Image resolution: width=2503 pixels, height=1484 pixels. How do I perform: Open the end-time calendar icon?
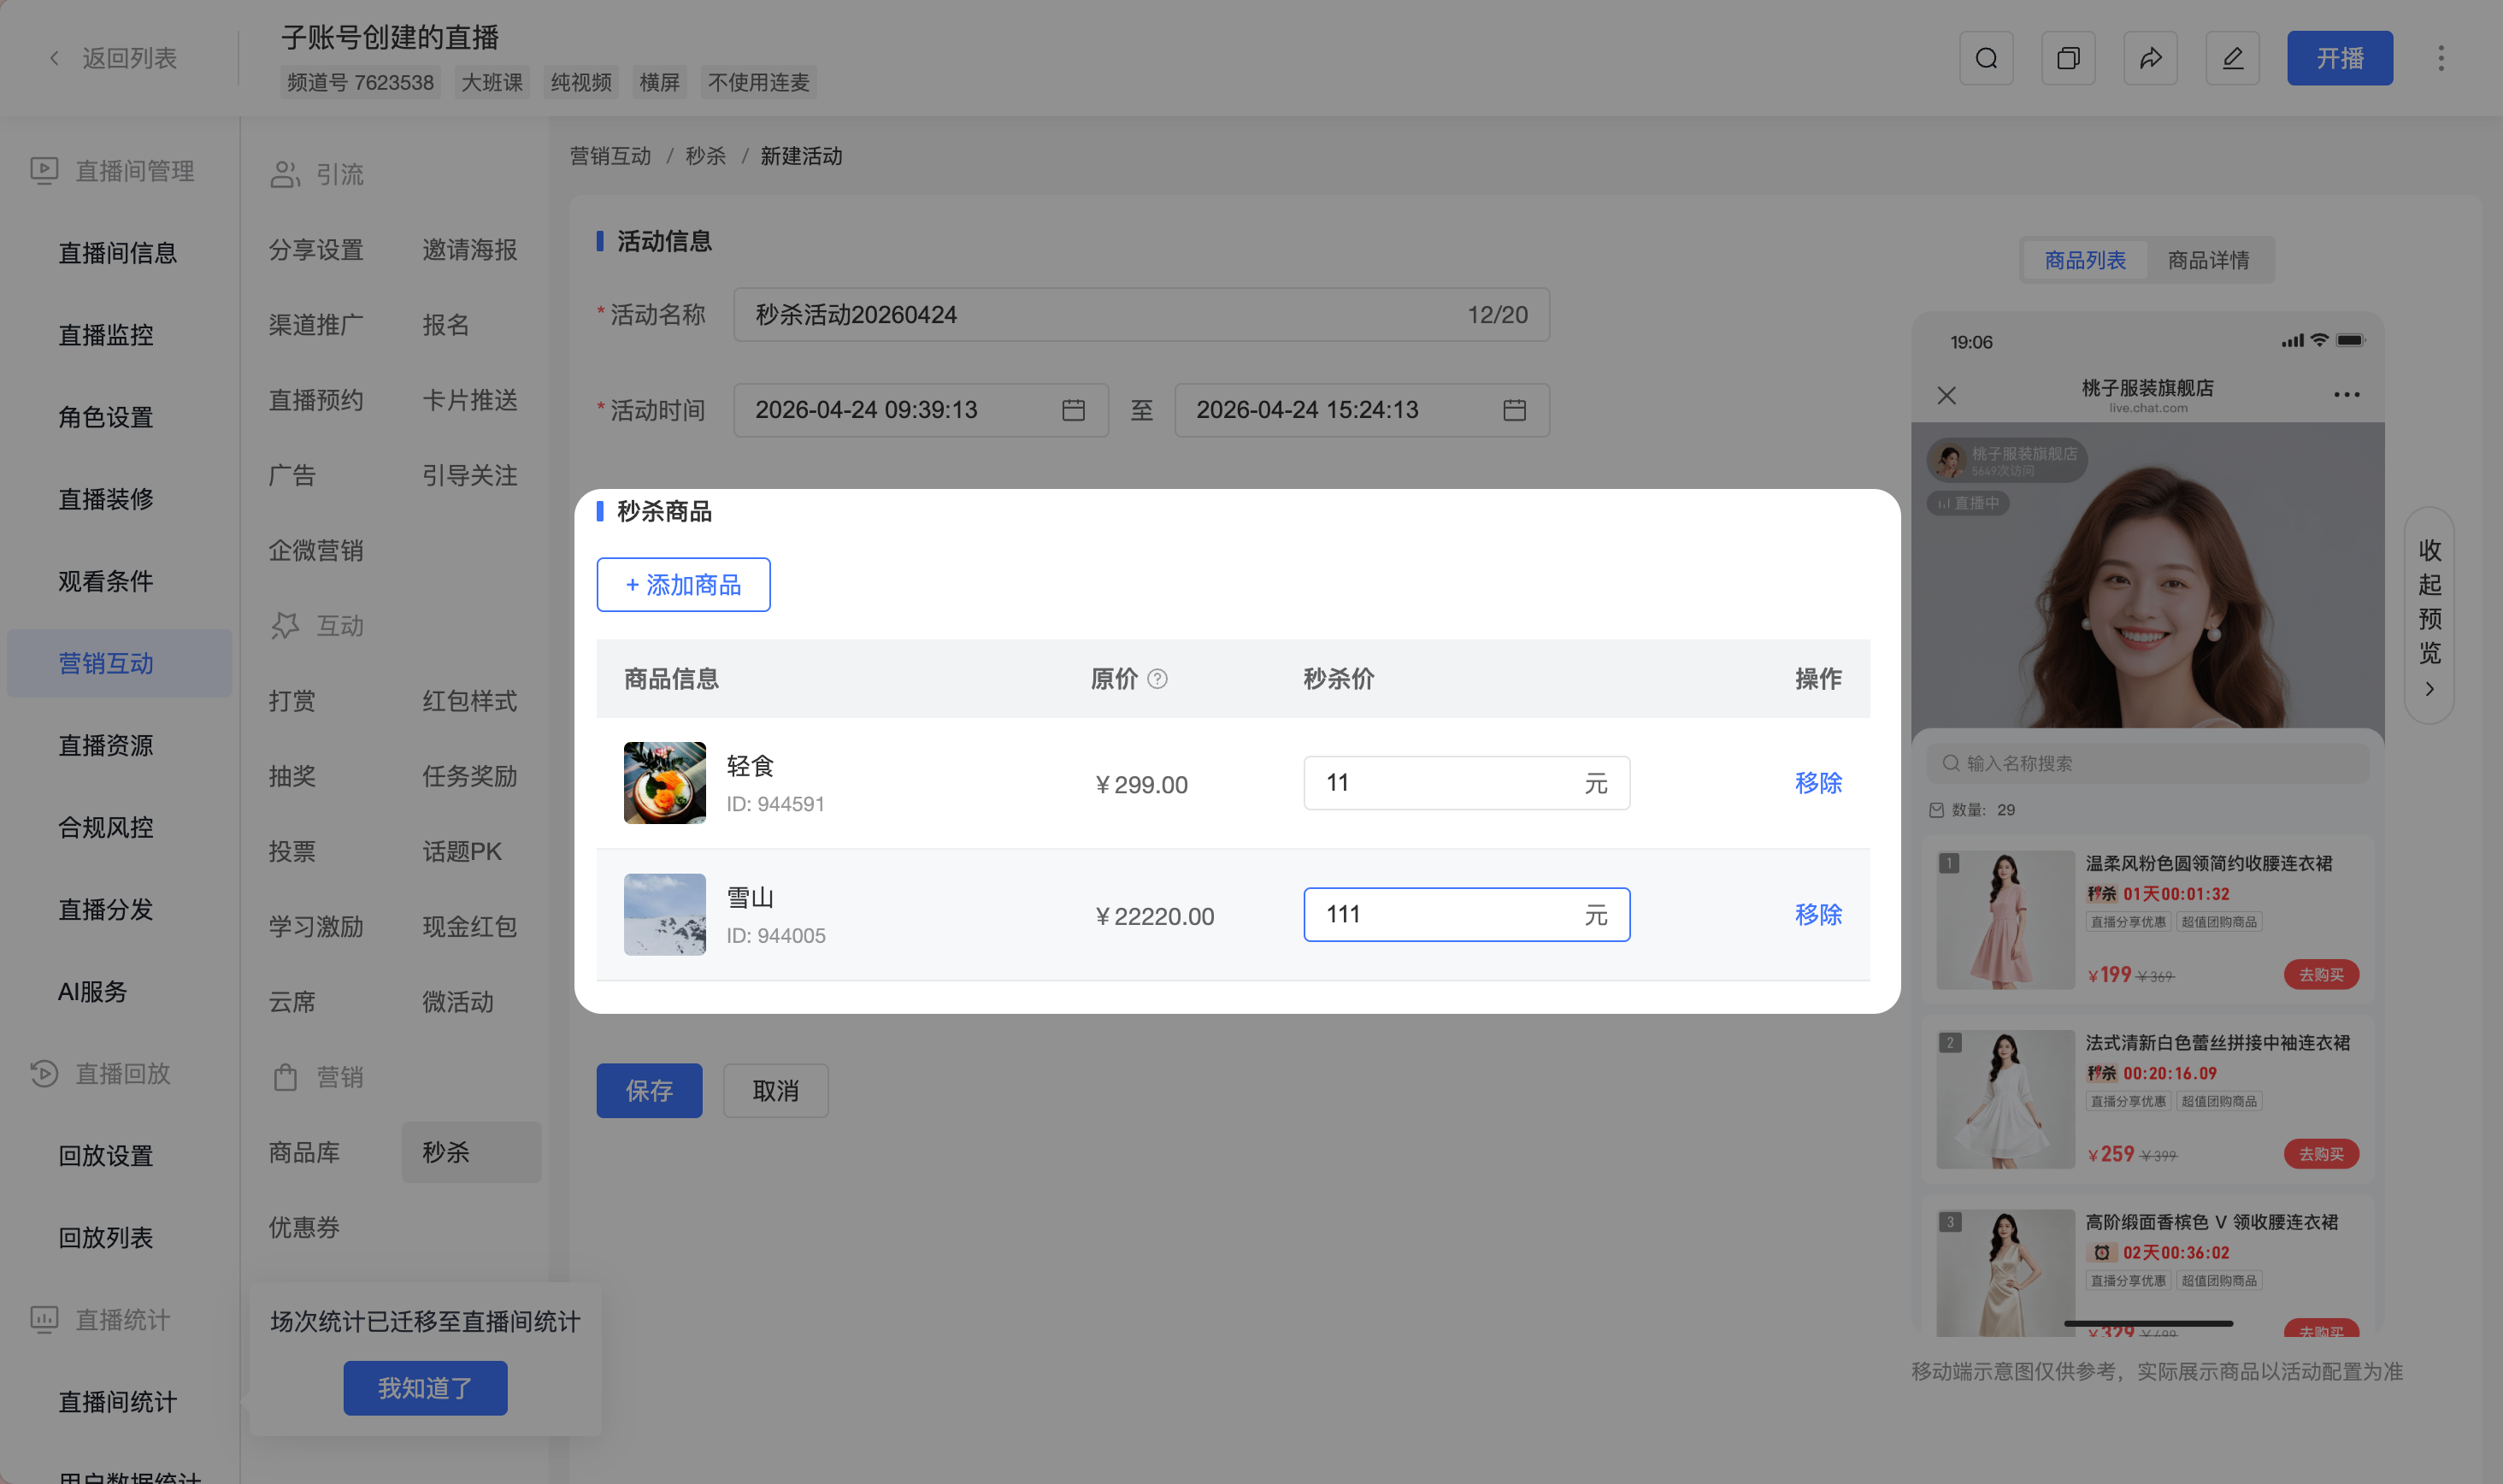pos(1514,410)
